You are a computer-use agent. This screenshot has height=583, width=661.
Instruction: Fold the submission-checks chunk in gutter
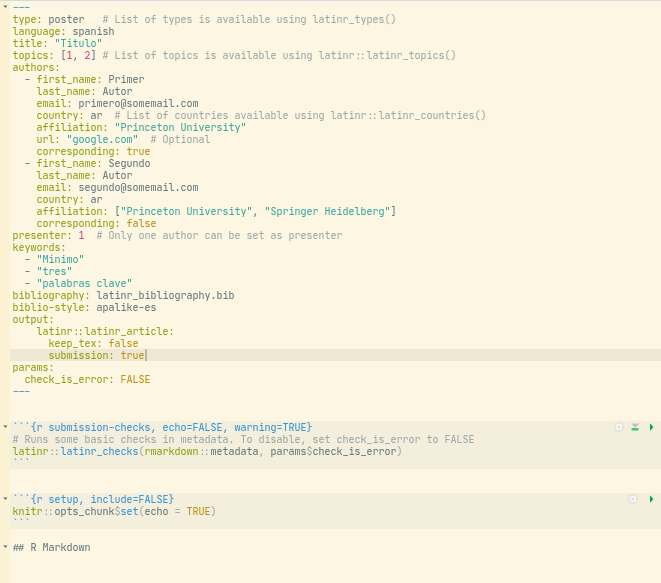point(5,428)
